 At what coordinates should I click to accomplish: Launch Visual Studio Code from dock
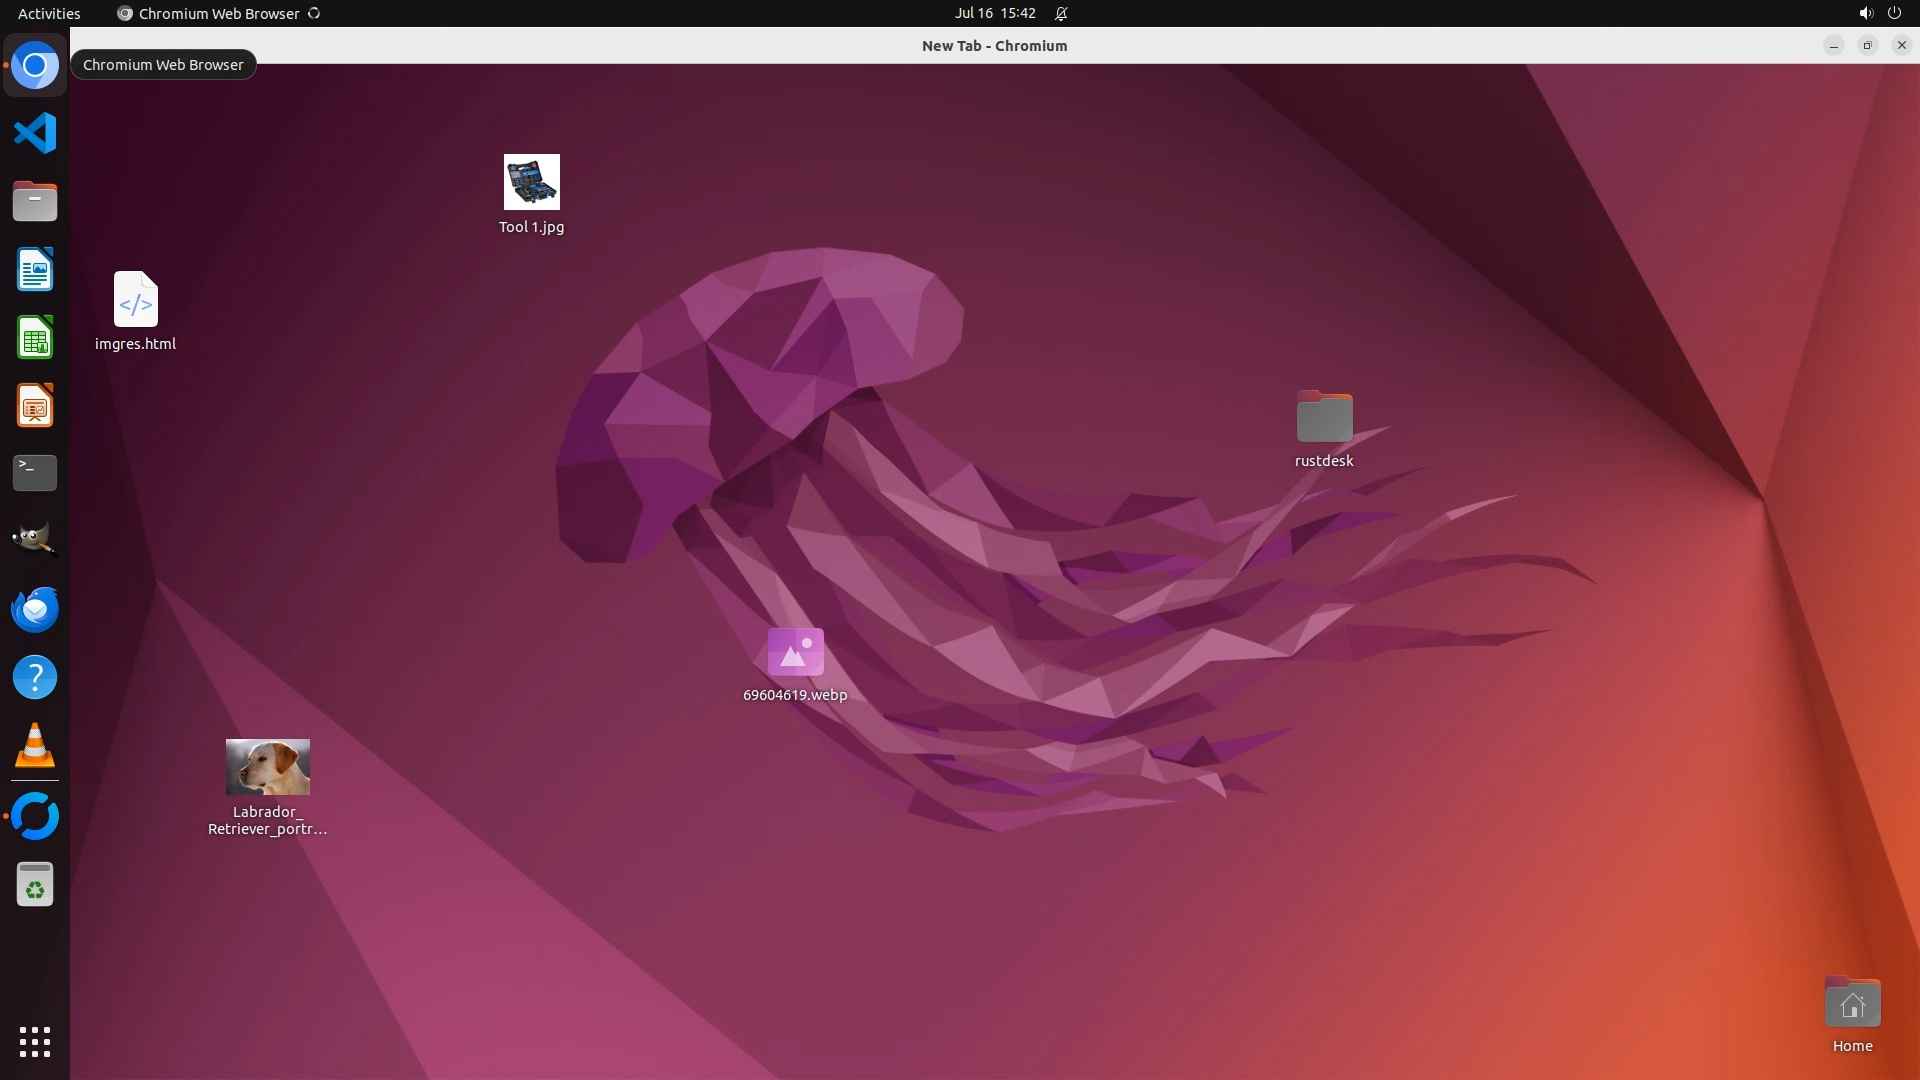pos(35,133)
